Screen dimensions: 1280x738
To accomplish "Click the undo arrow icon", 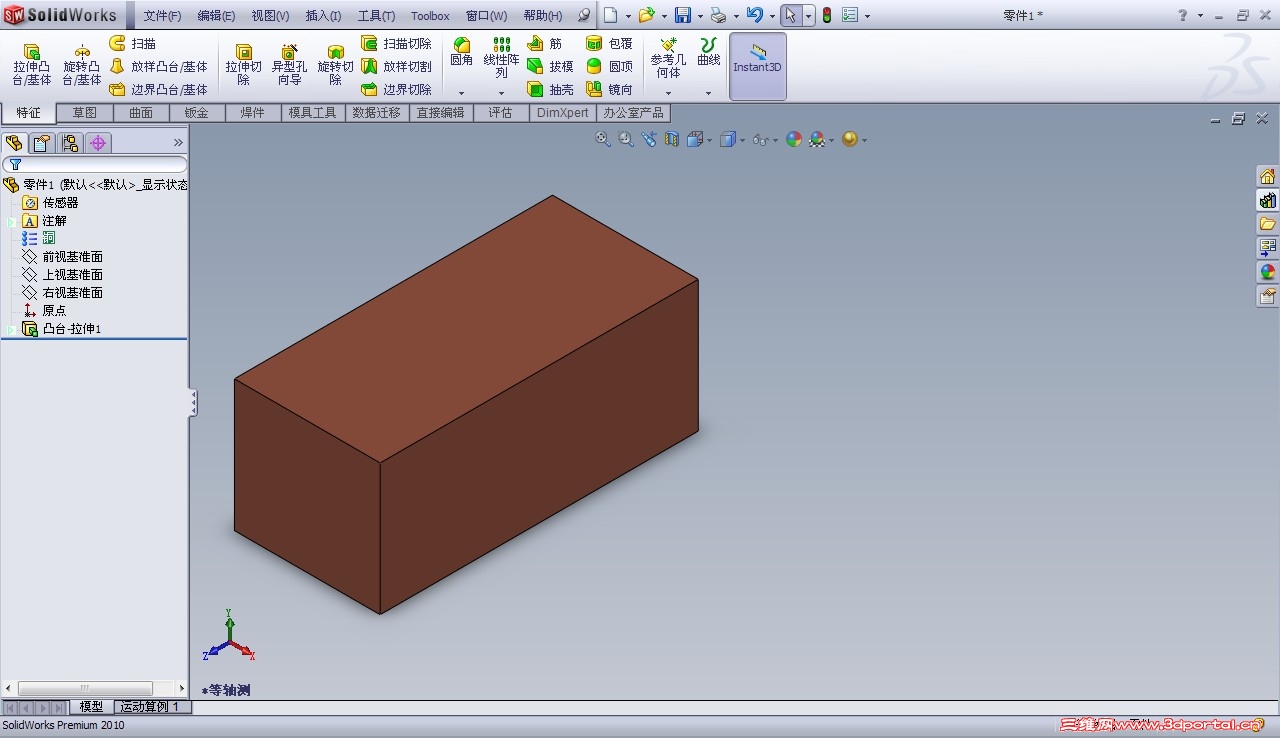I will 755,16.
